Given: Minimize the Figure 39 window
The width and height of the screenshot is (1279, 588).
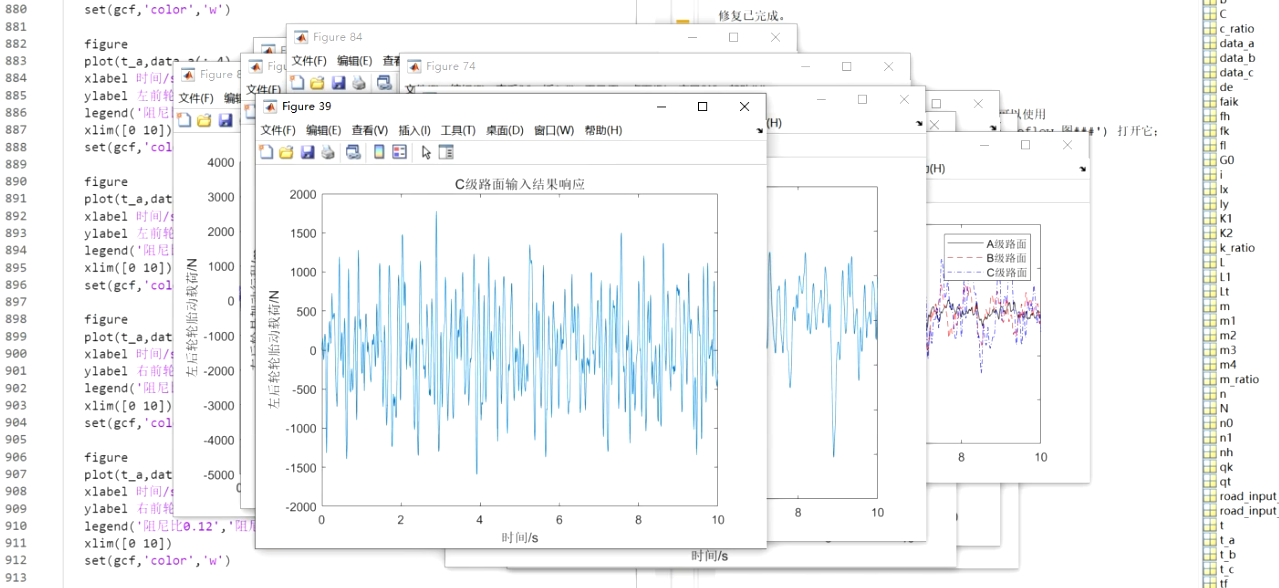Looking at the screenshot, I should pos(660,106).
